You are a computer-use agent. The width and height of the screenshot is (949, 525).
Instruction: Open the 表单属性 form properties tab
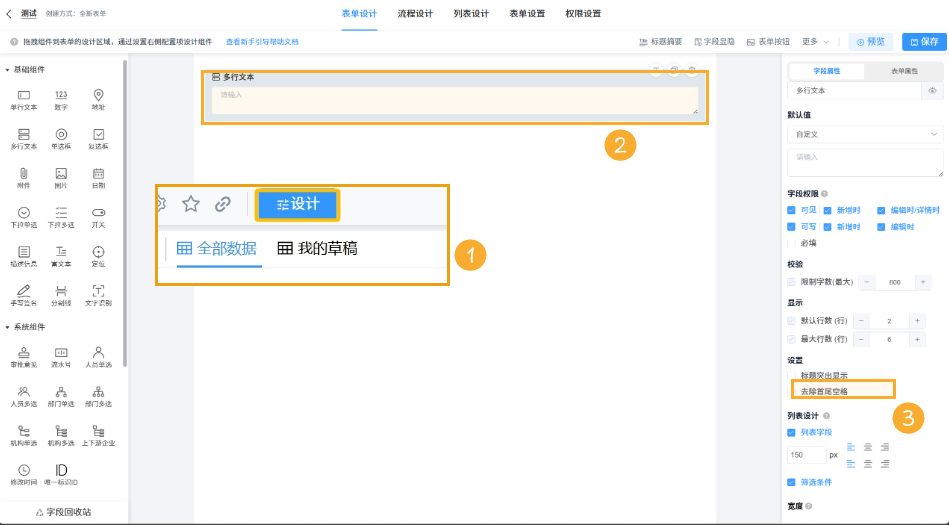click(x=904, y=71)
